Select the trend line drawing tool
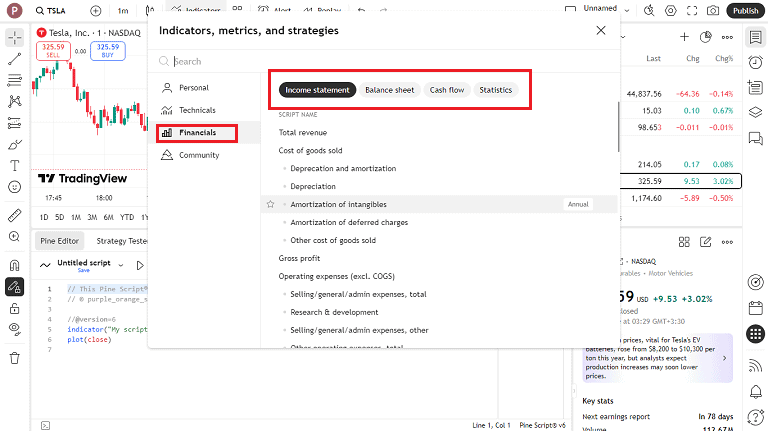The height and width of the screenshot is (431, 768). (14, 59)
